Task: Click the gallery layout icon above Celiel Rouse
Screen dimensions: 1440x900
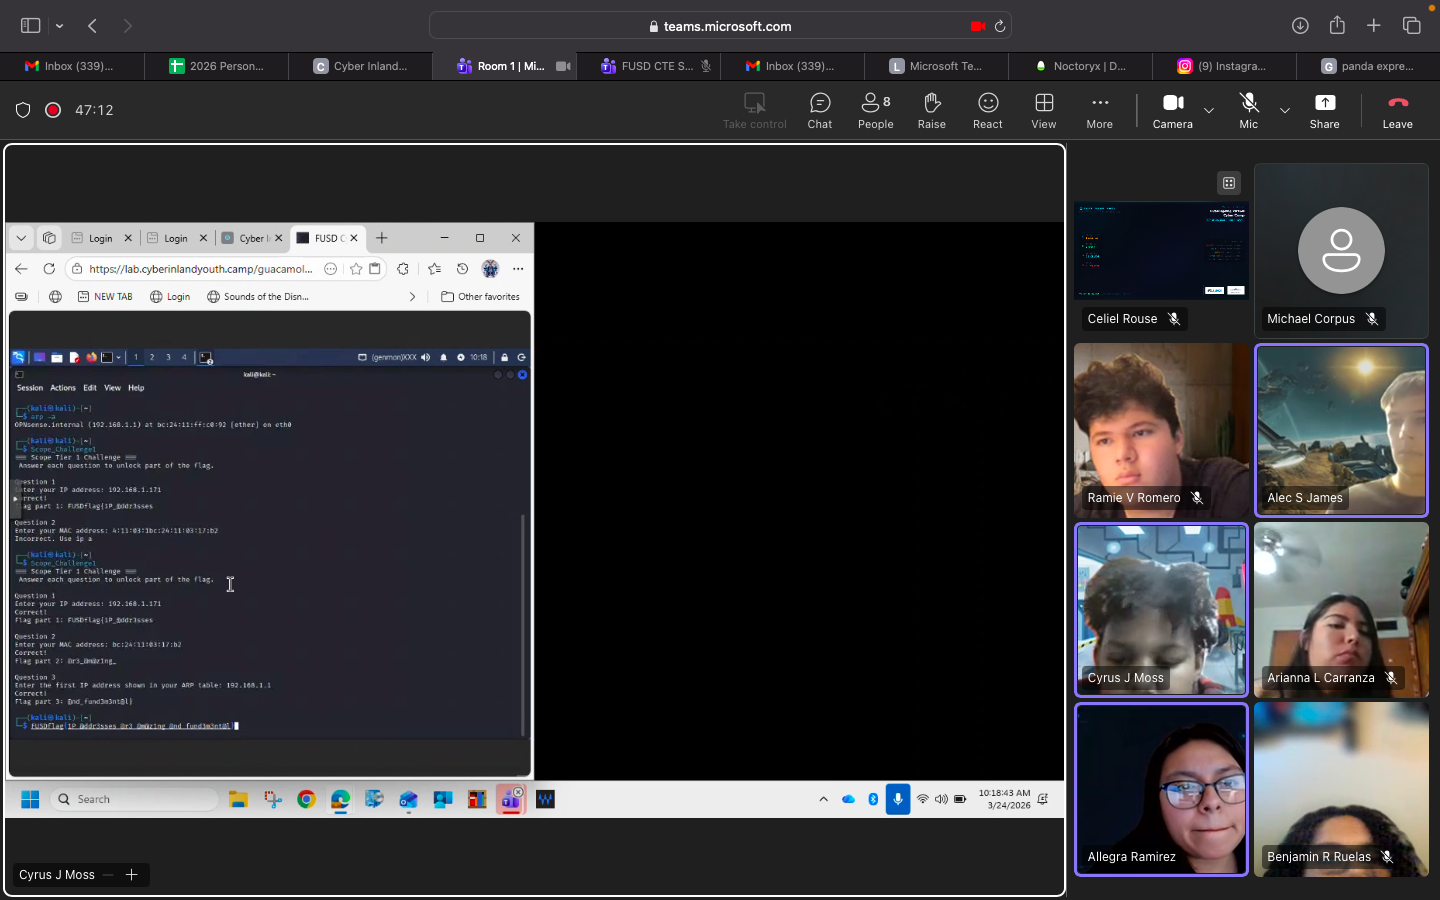Action: click(1229, 183)
